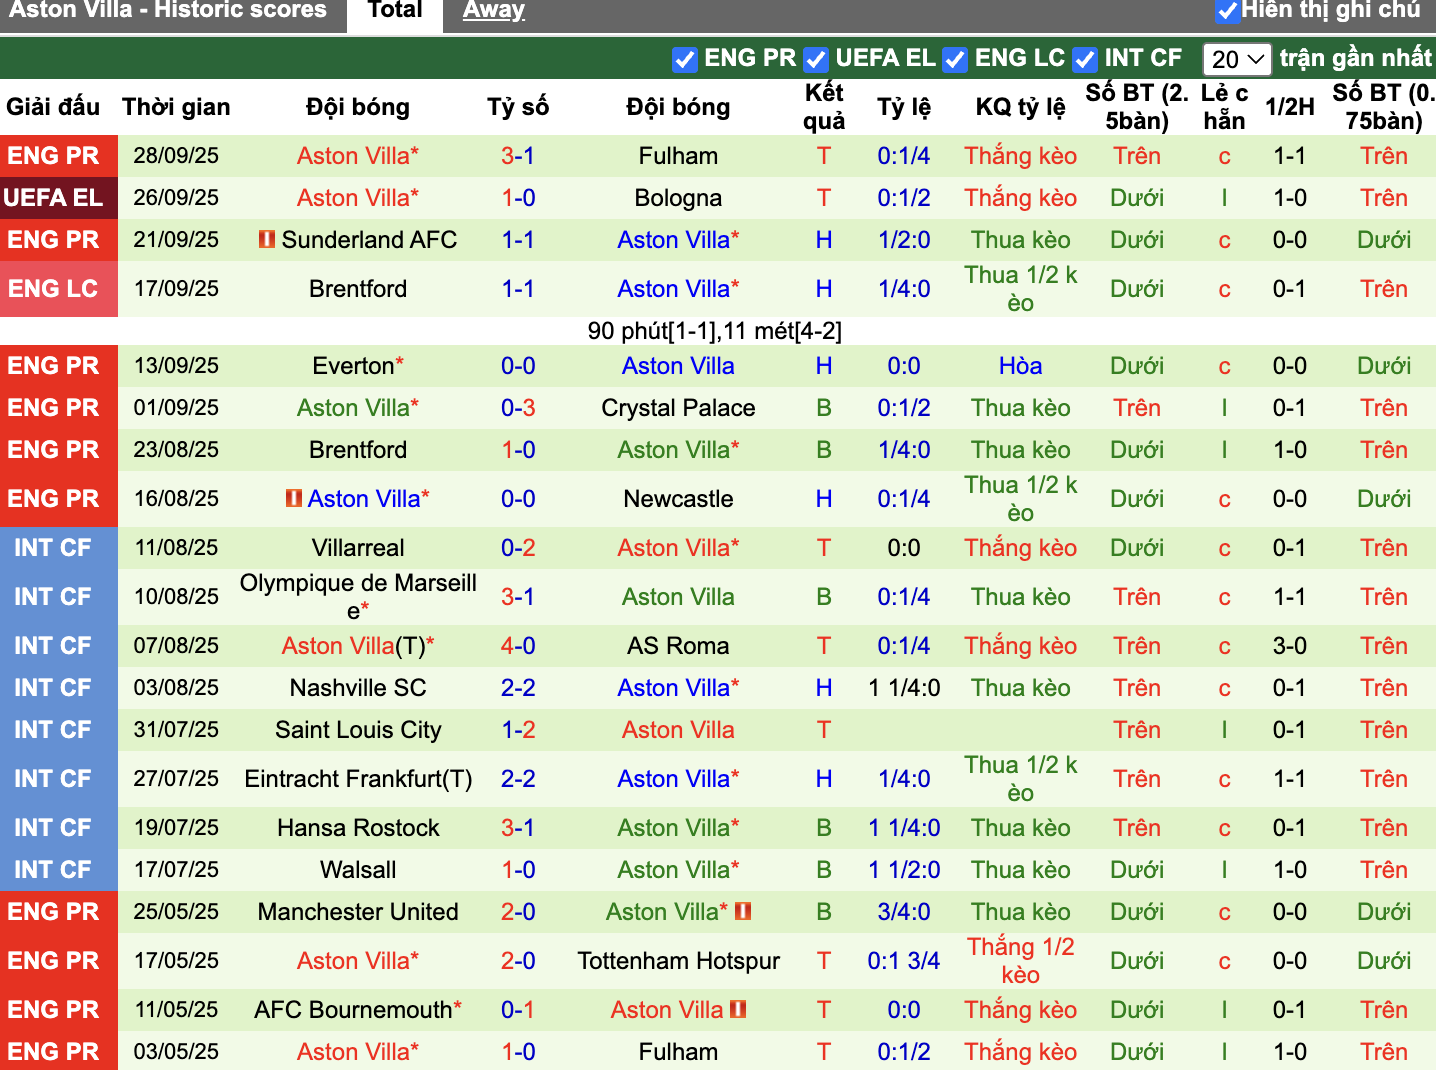This screenshot has height=1070, width=1436.
Task: Toggle the ENG LC league checkbox
Action: 955,59
